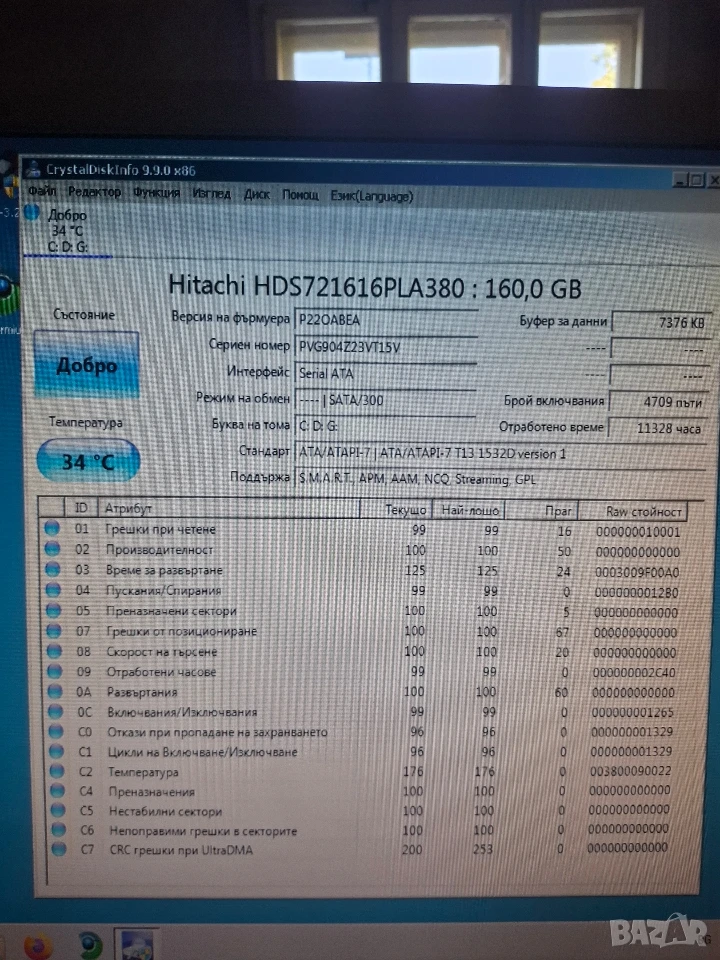This screenshot has height=960, width=720.
Task: Click threshold value 67 in row 07
Action: (x=562, y=632)
